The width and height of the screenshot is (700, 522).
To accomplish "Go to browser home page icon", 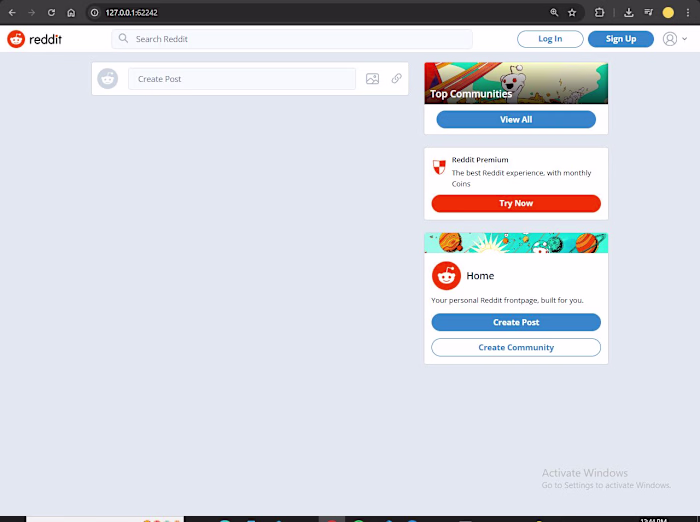I will pos(71,13).
